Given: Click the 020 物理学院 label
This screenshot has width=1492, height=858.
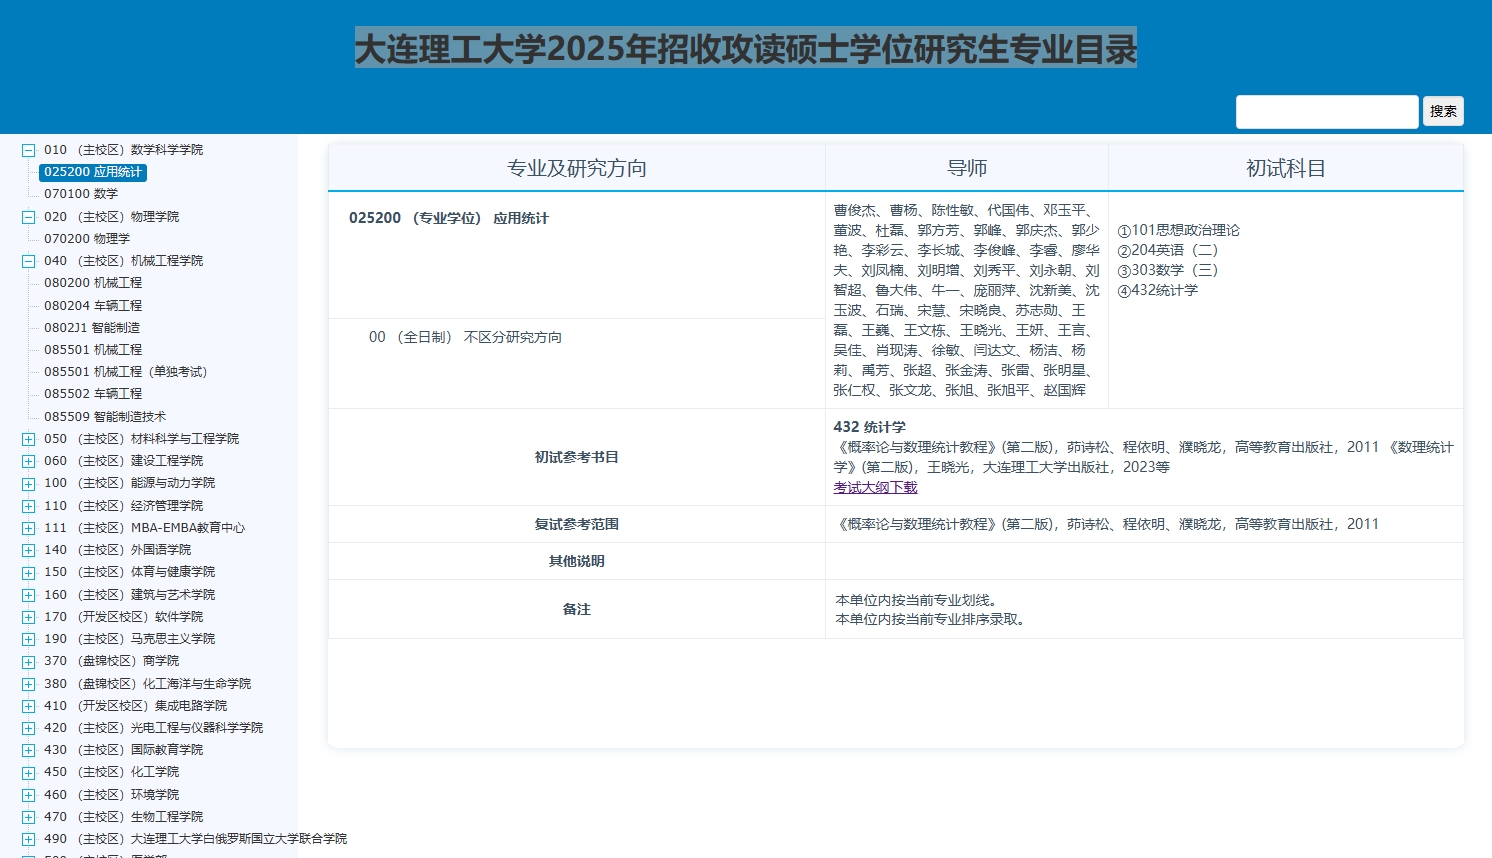Looking at the screenshot, I should tap(111, 217).
